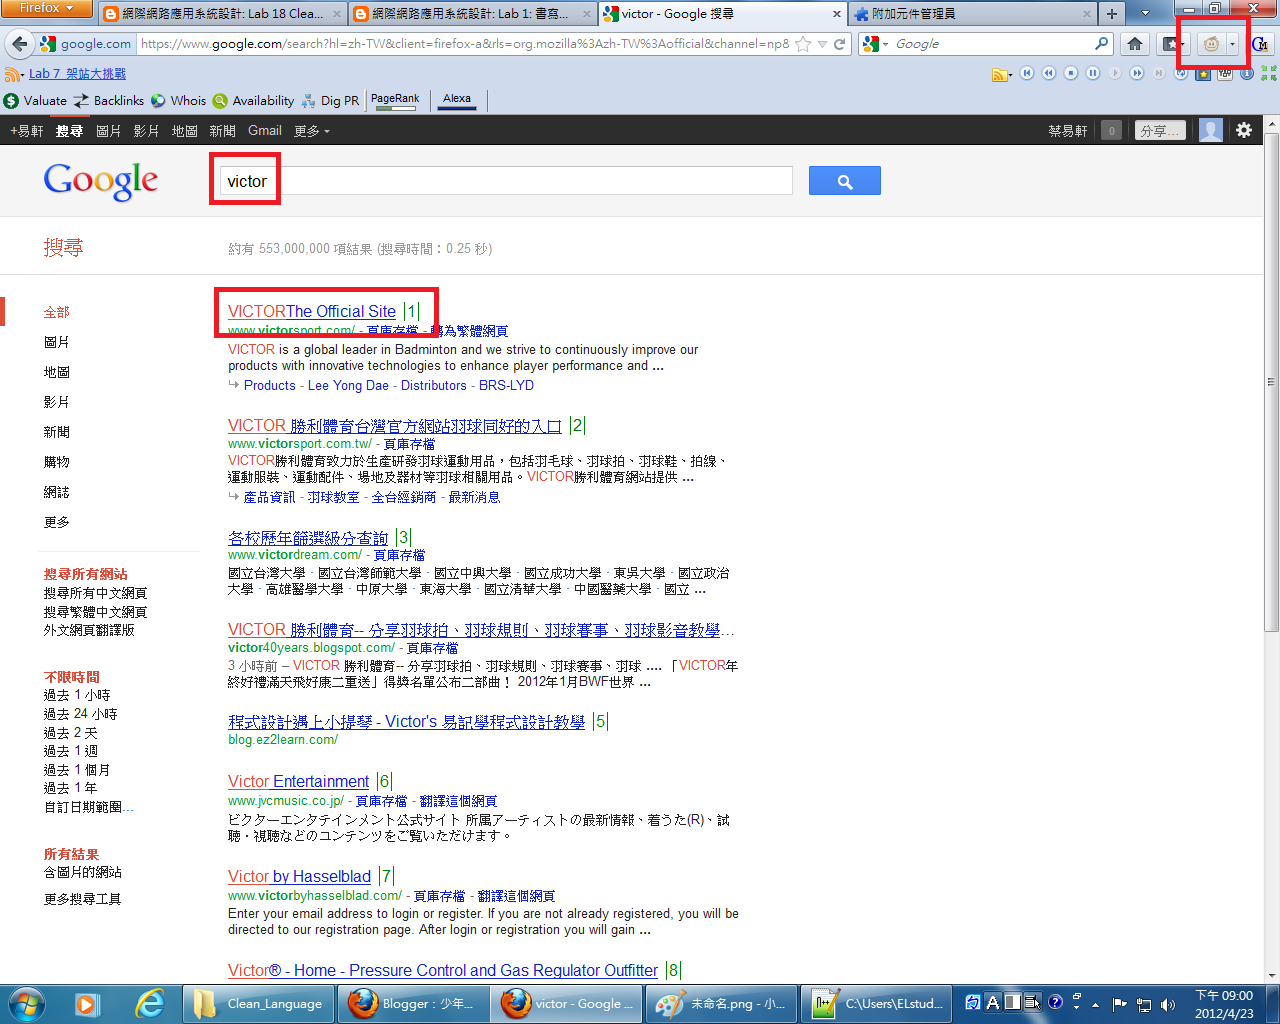Screen dimensions: 1280x1024
Task: Open Internet Explorer from the taskbar
Action: 150,1004
